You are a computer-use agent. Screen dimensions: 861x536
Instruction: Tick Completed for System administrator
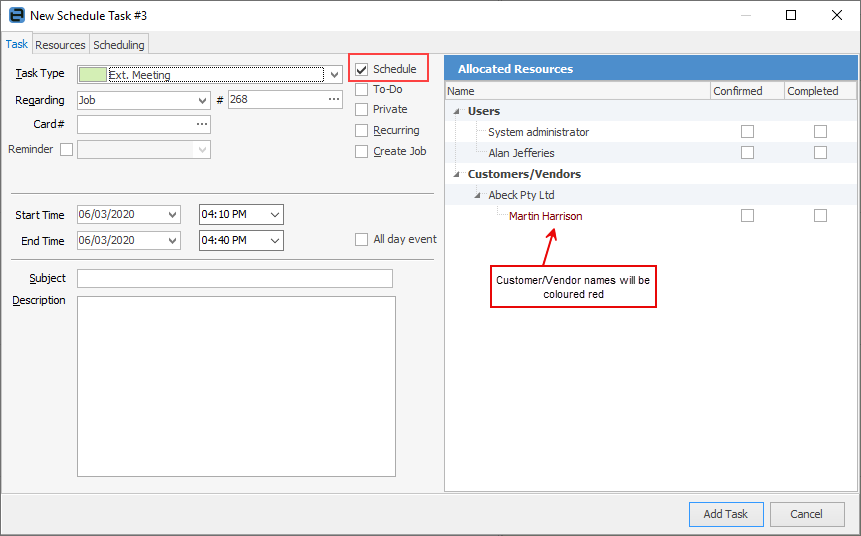(820, 131)
